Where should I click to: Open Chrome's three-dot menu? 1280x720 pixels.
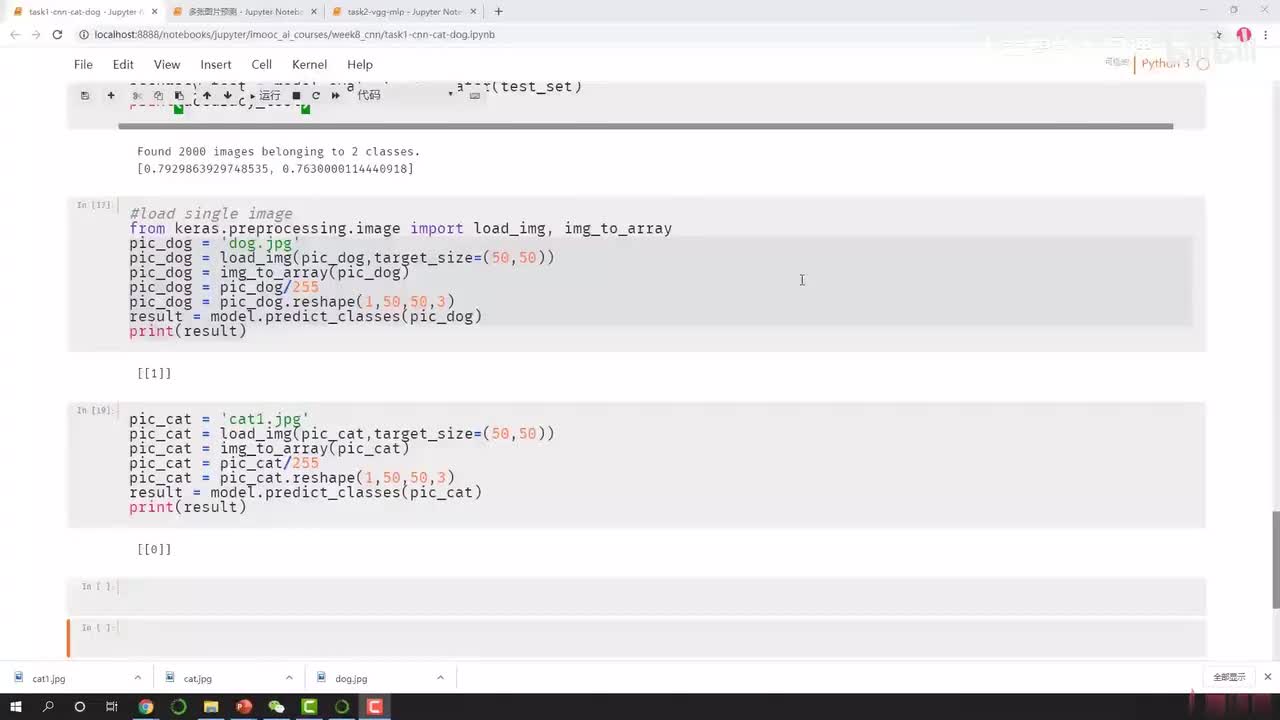click(x=1266, y=35)
